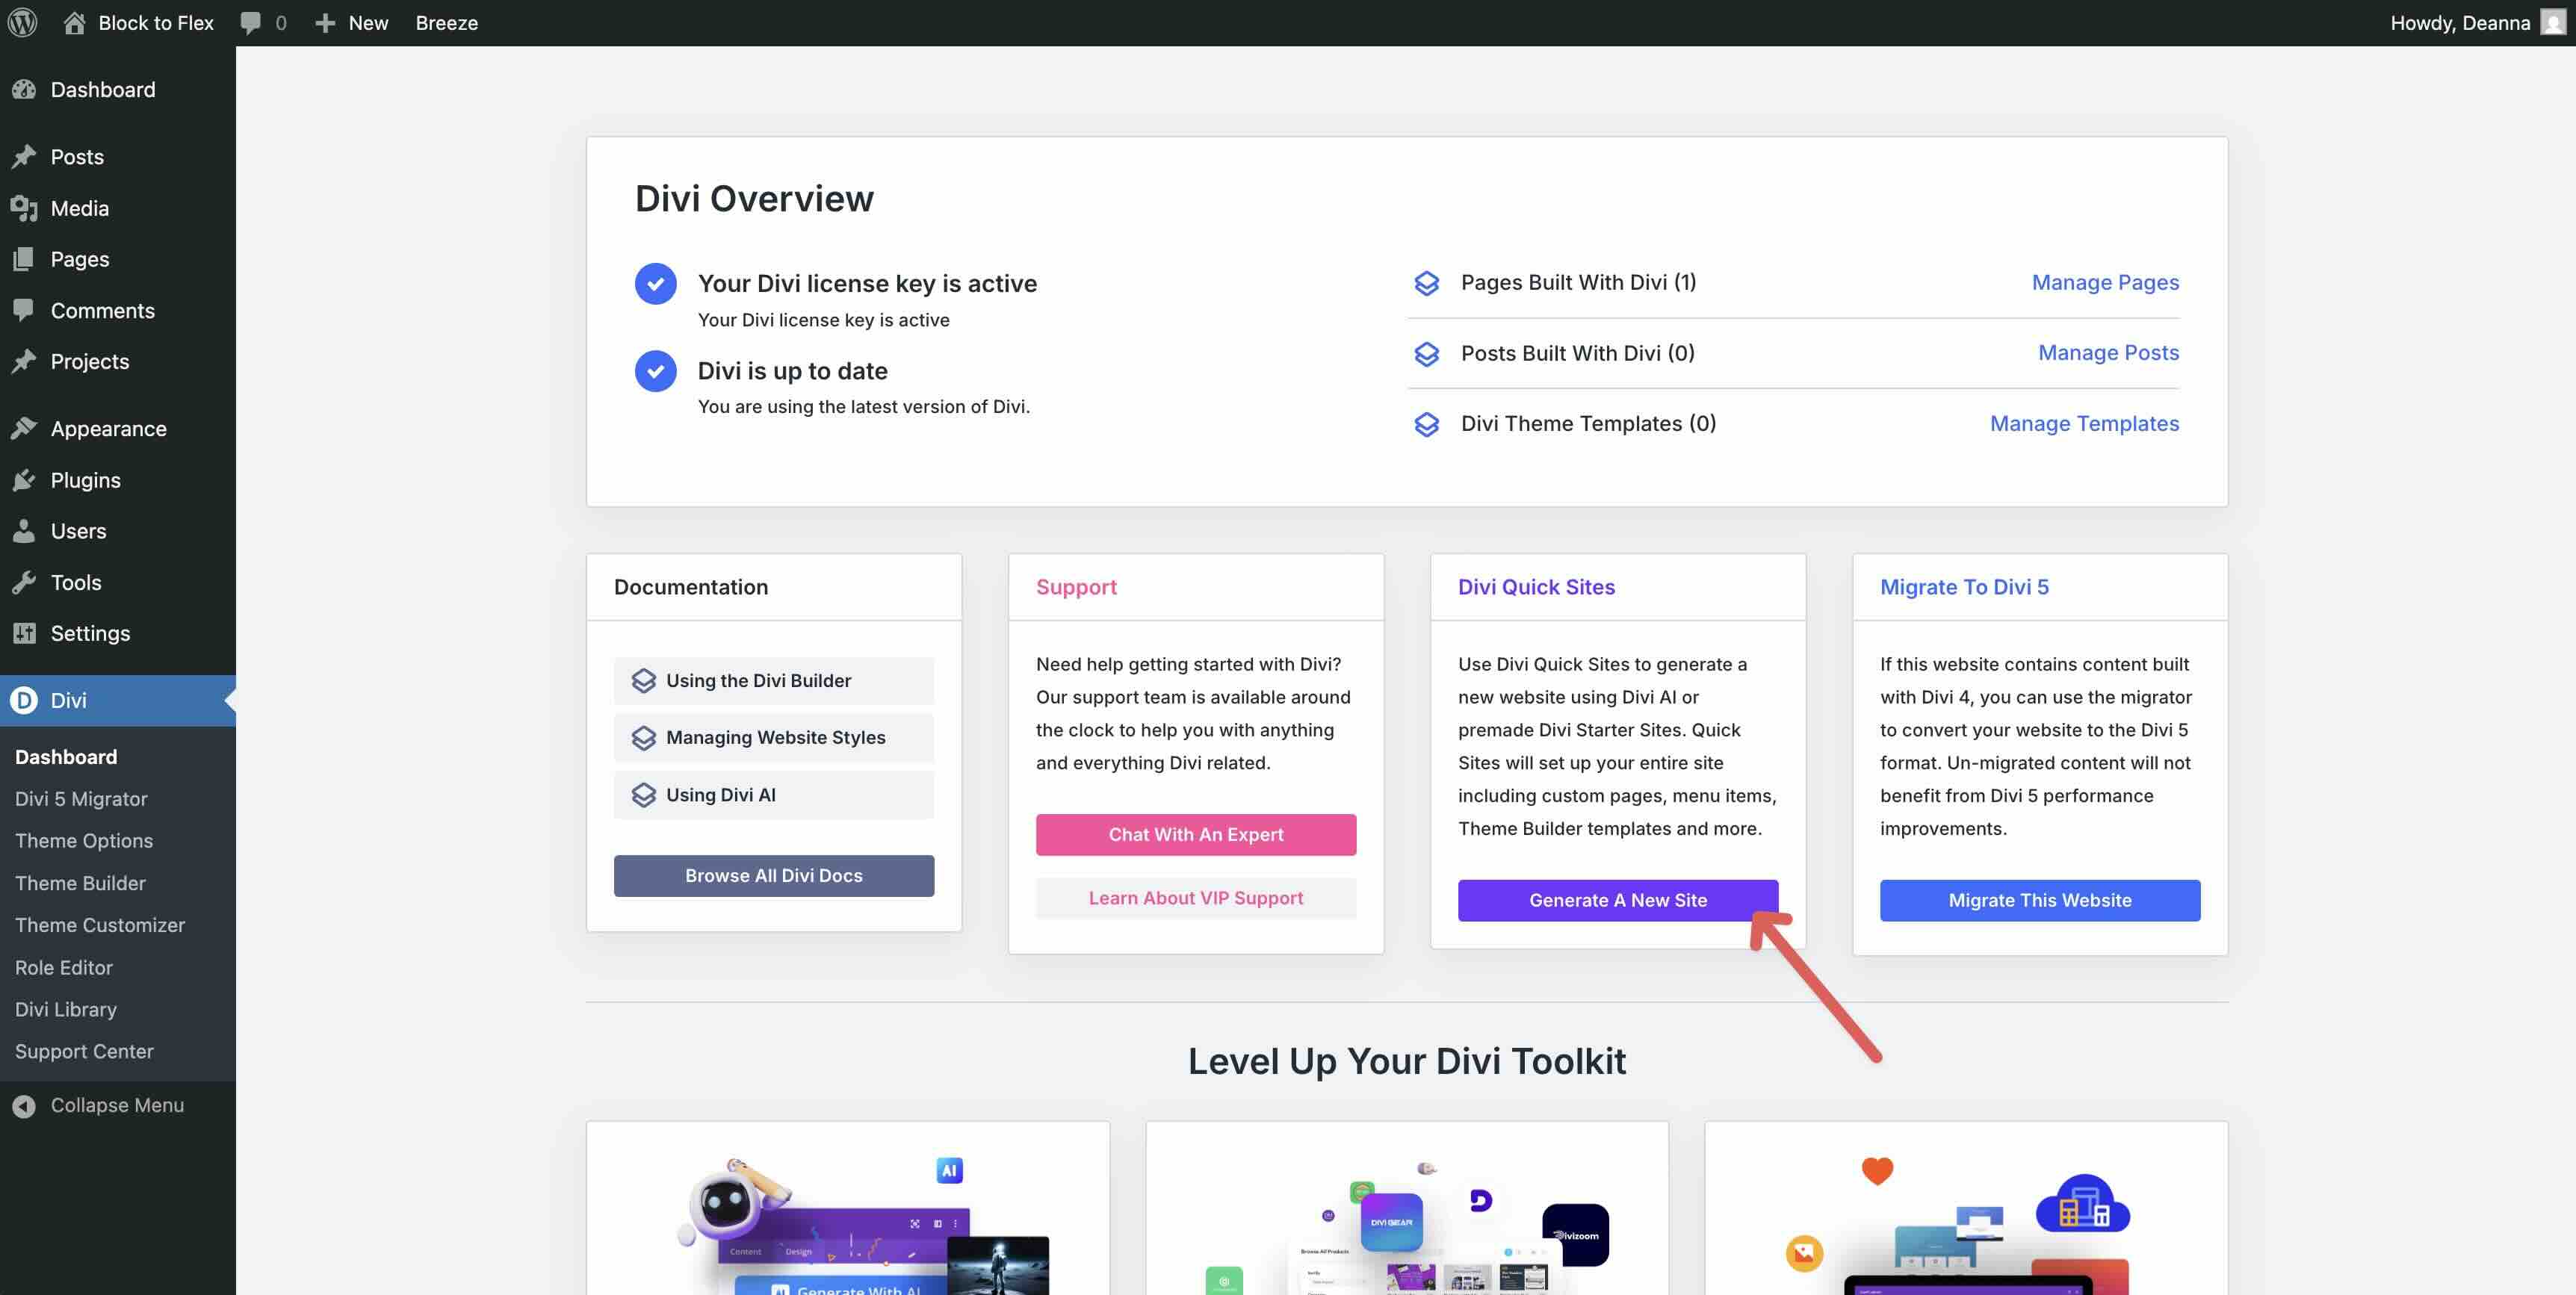
Task: Open Plugins via the plug icon
Action: point(24,480)
